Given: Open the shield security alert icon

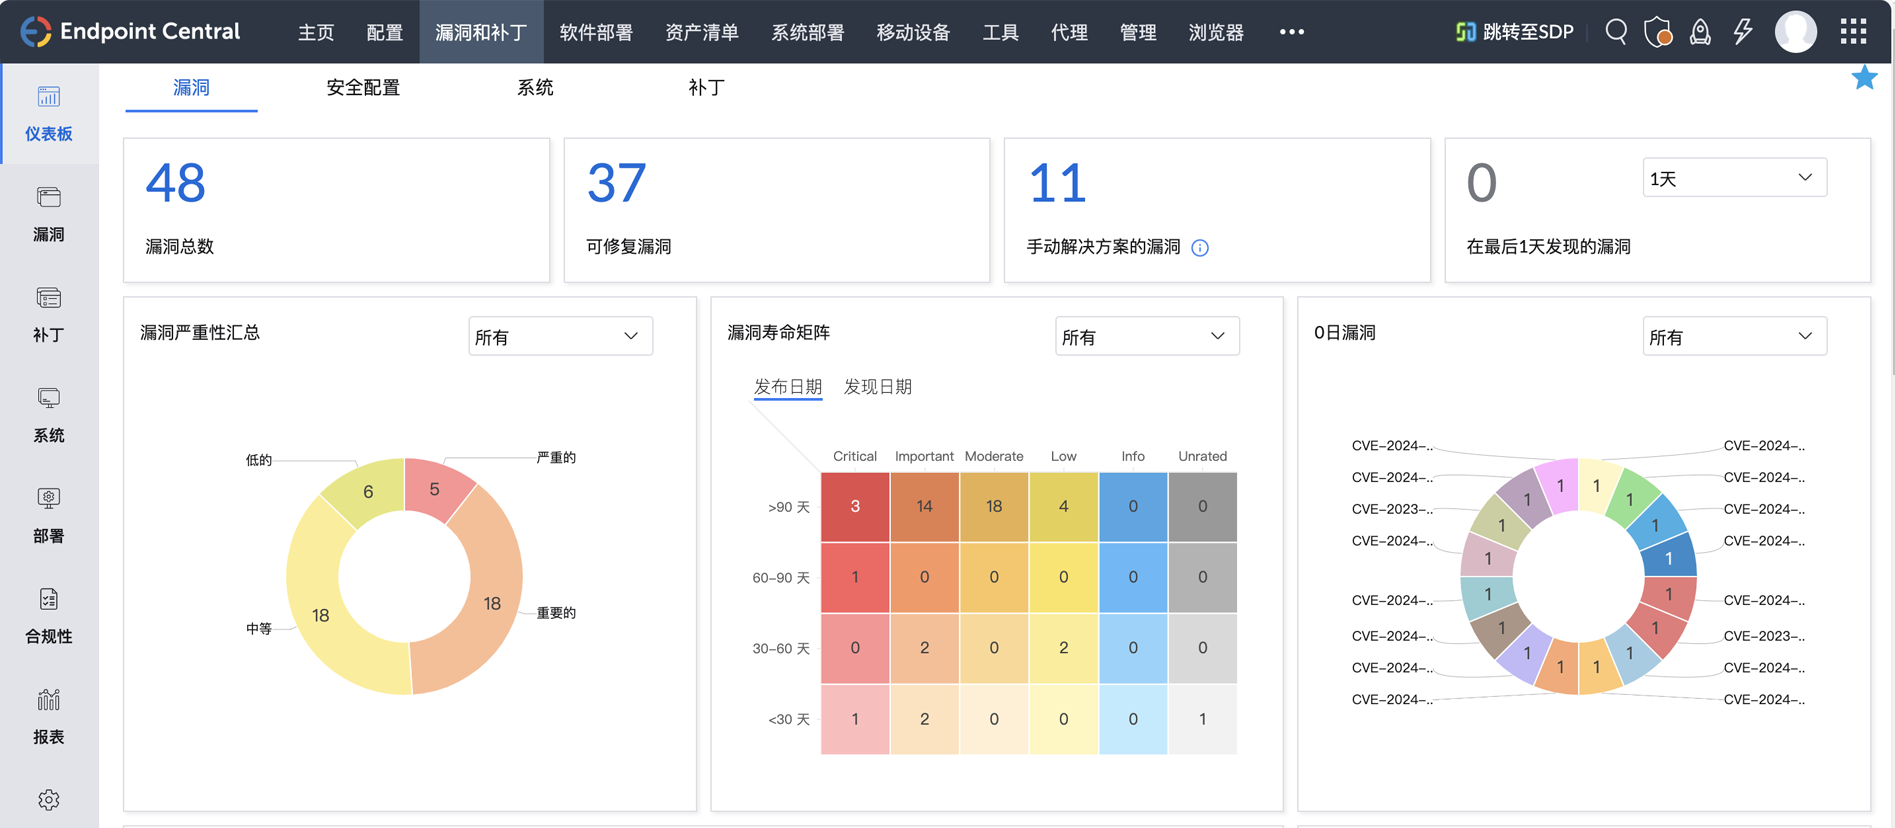Looking at the screenshot, I should pyautogui.click(x=1658, y=32).
